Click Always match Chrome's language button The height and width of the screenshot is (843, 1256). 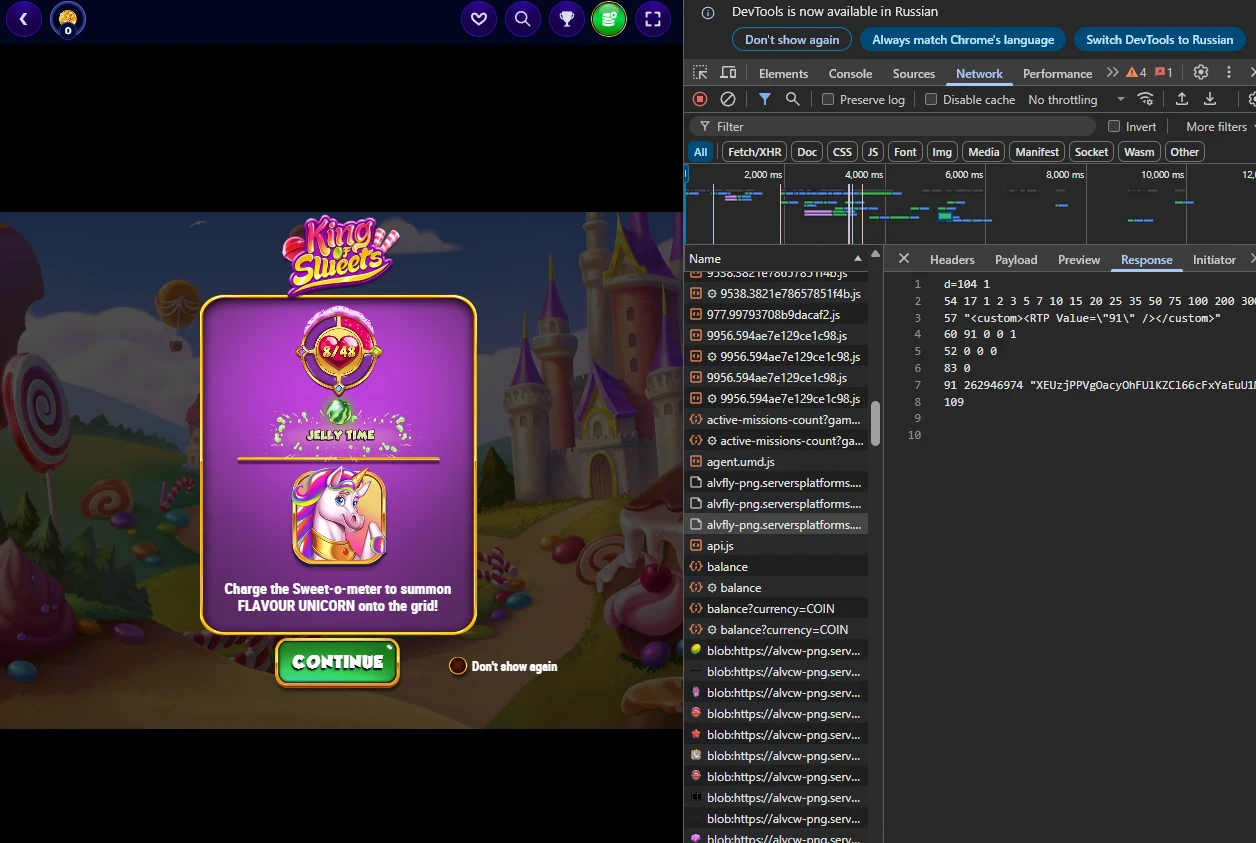[x=963, y=39]
